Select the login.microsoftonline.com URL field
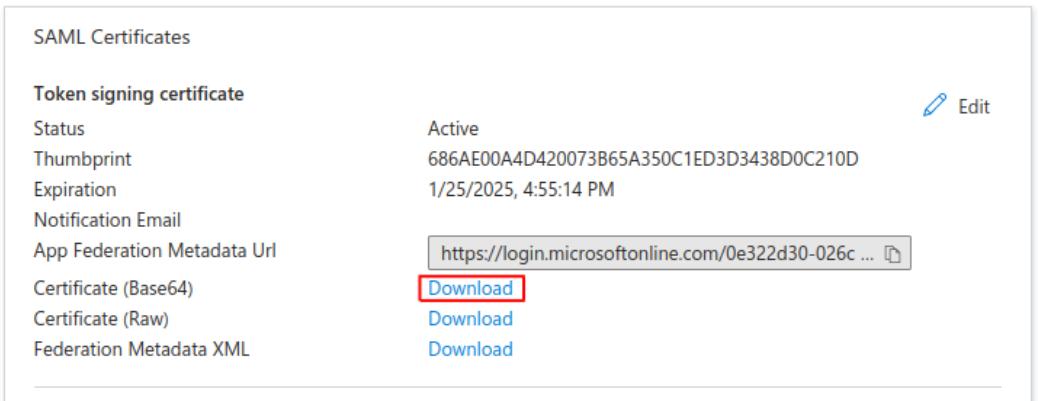This screenshot has height=401, width=1038. pos(669,253)
